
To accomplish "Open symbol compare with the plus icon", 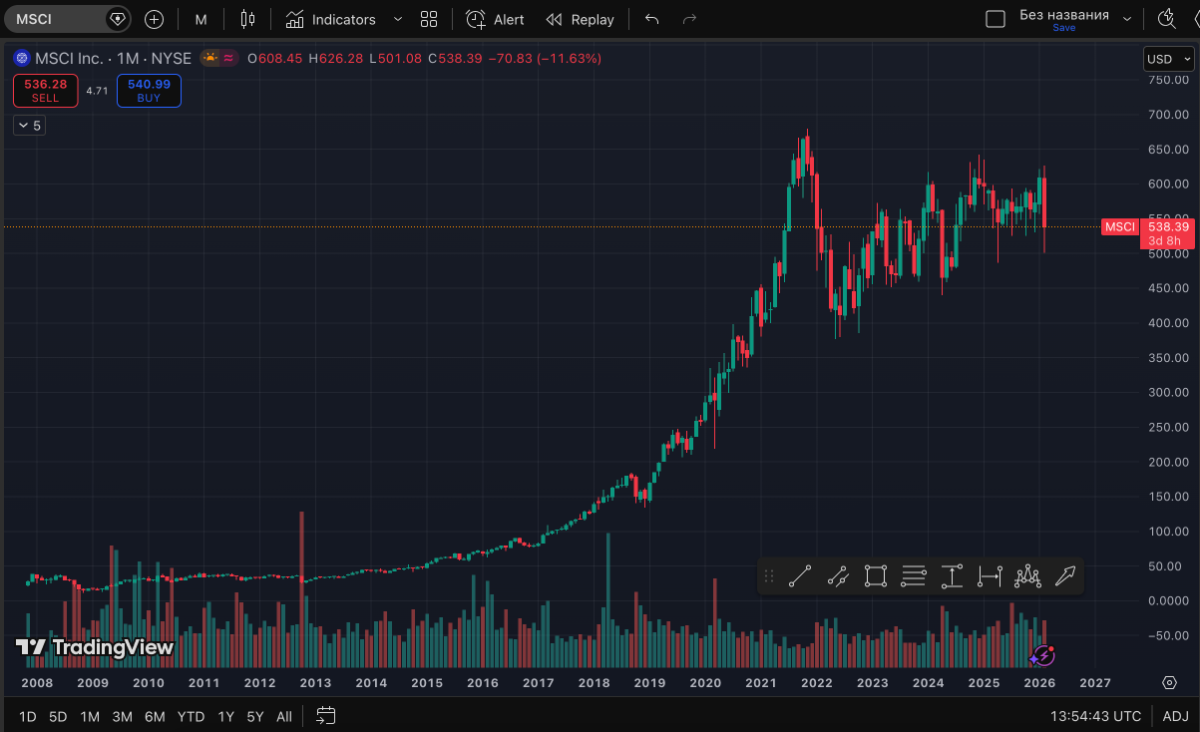I will coord(152,19).
